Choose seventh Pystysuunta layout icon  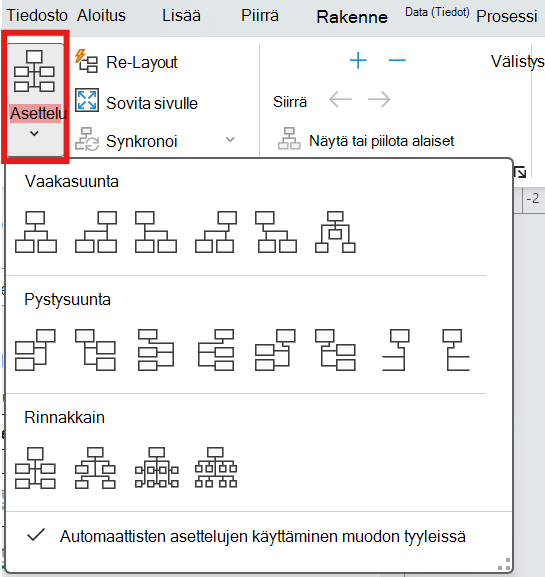point(396,350)
